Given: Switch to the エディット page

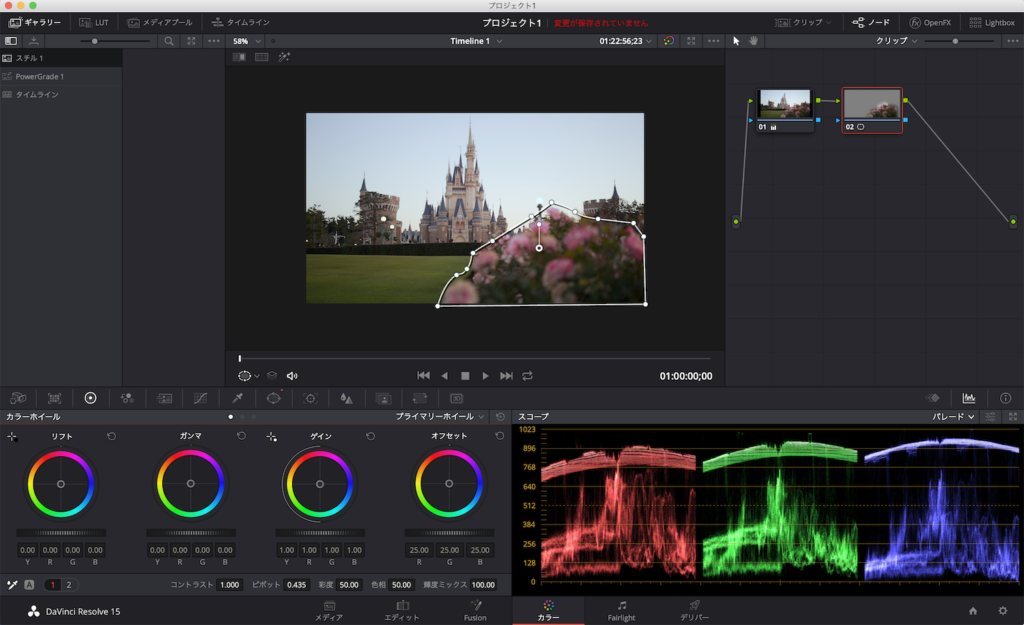Looking at the screenshot, I should click(x=401, y=610).
